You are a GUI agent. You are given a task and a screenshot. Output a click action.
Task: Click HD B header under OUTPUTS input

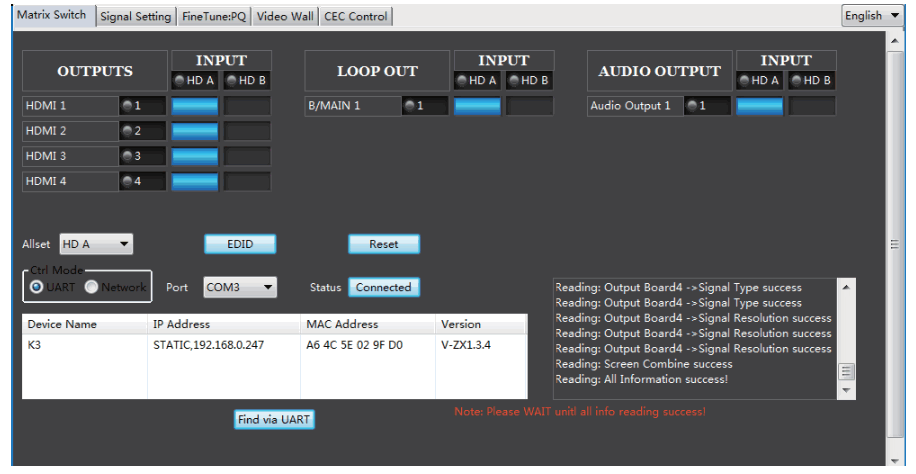coord(247,81)
